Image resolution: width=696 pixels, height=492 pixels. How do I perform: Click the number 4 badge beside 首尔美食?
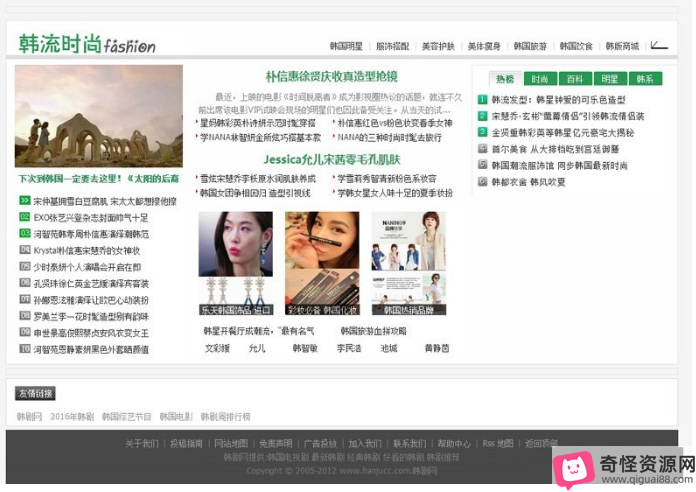pos(482,148)
